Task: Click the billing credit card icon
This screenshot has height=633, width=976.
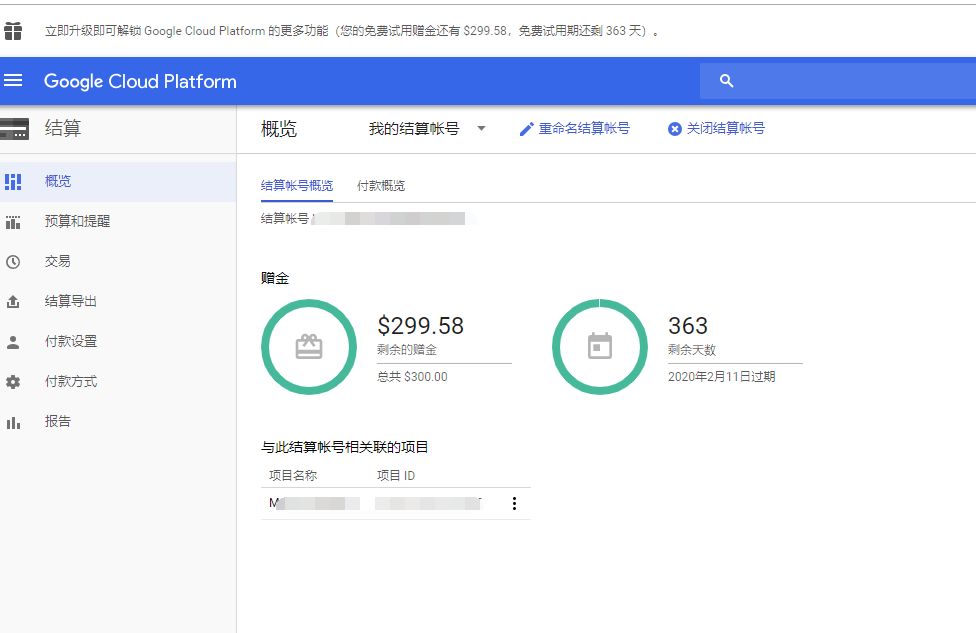Action: (x=14, y=129)
